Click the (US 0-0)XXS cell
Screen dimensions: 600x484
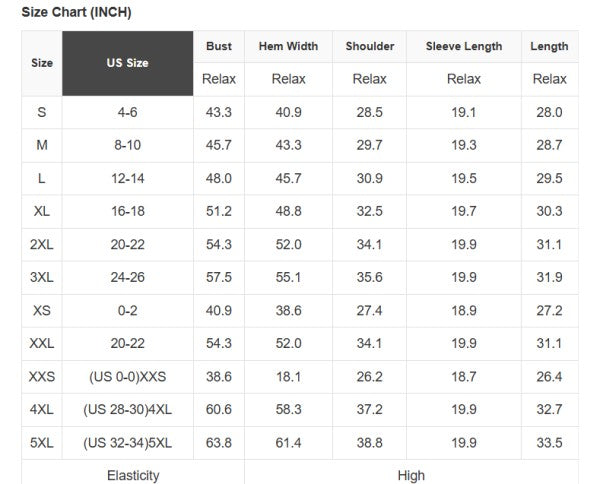click(127, 377)
